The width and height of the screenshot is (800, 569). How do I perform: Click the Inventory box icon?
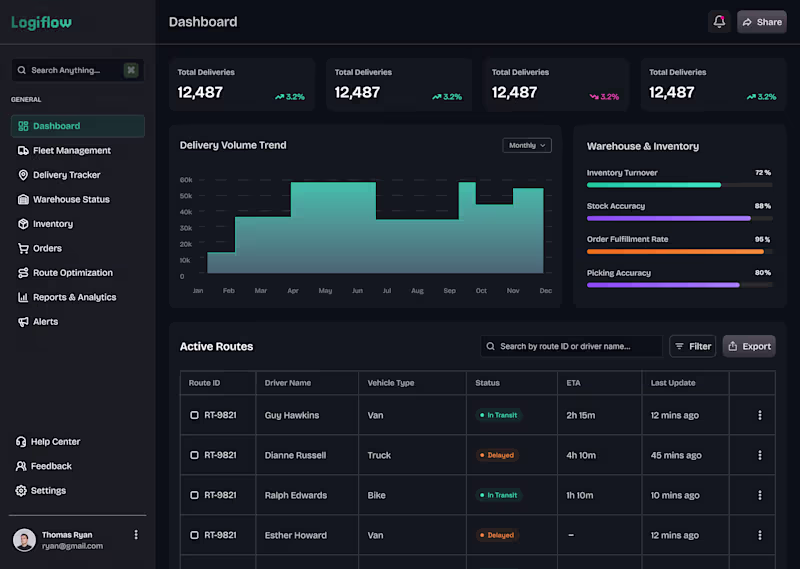click(23, 224)
